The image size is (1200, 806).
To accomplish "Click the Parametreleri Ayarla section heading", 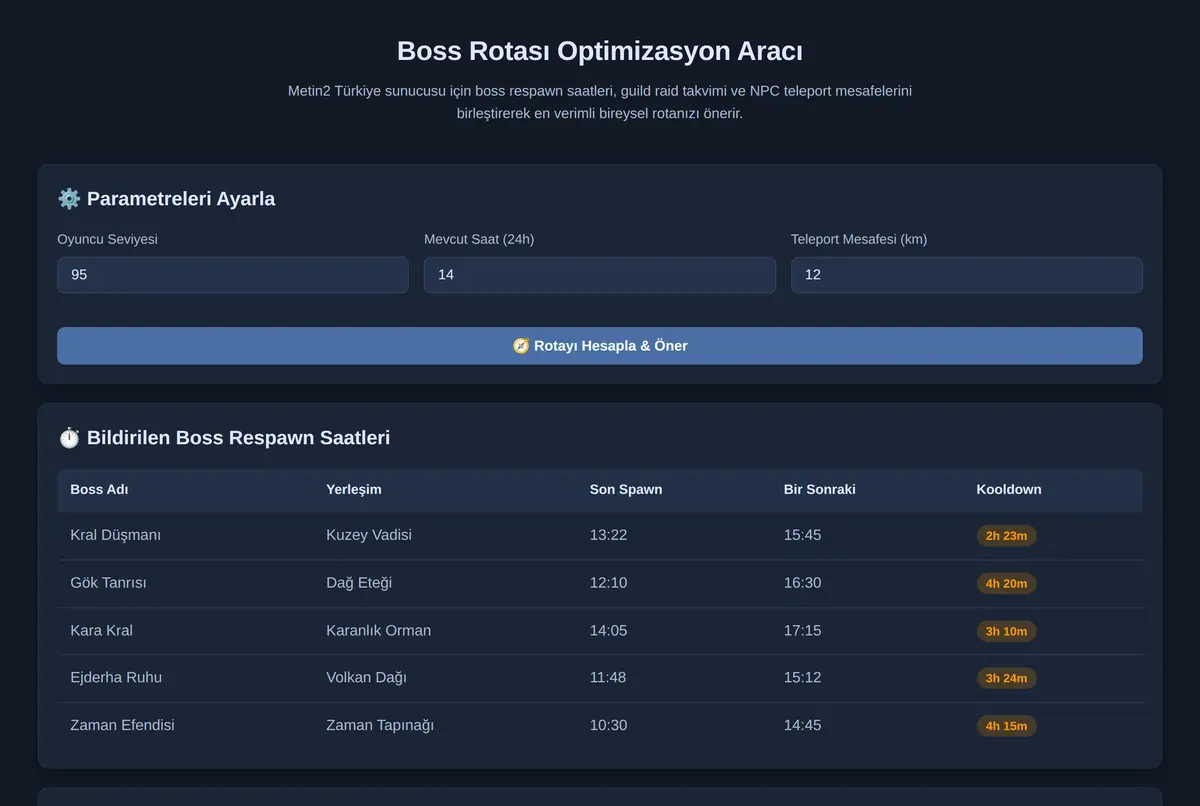I will (x=181, y=199).
